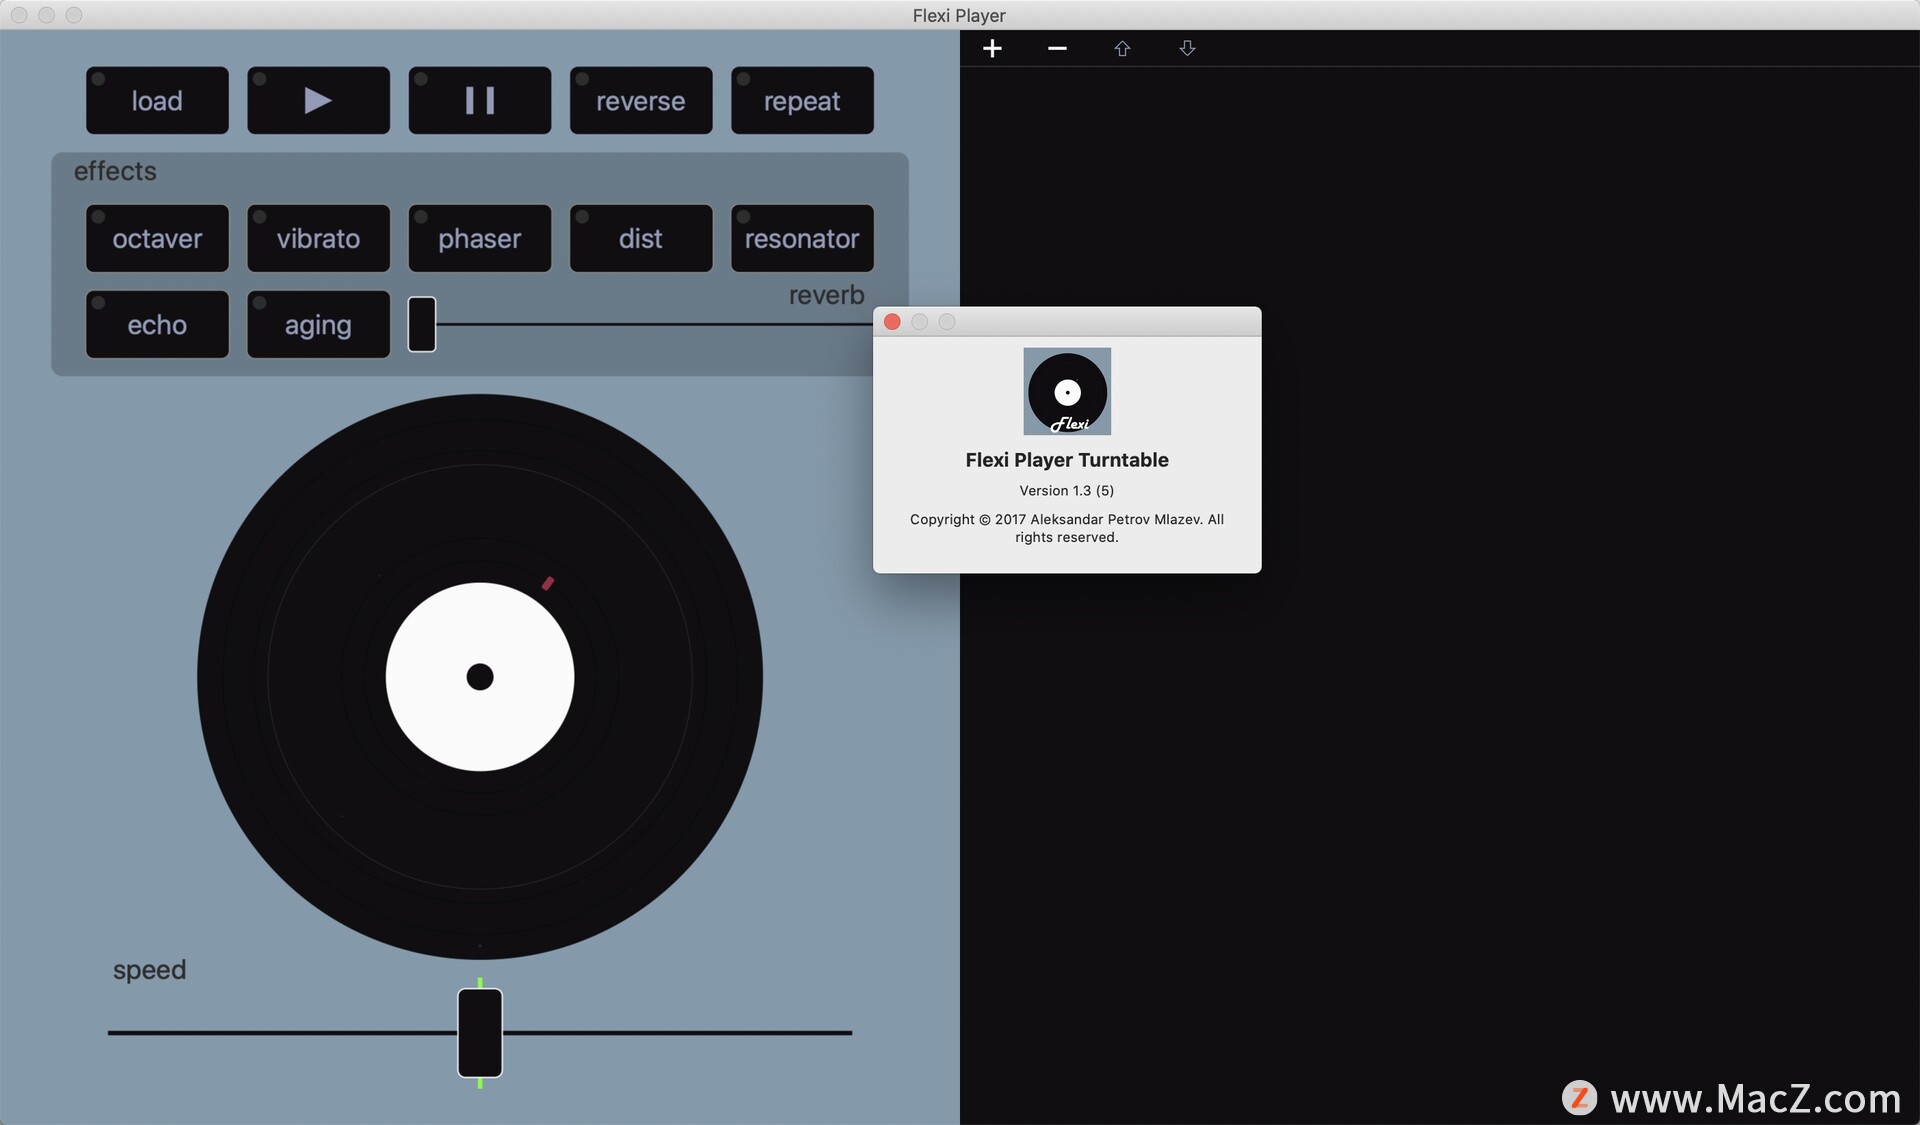This screenshot has width=1920, height=1125.
Task: Click the play triangle button
Action: (318, 100)
